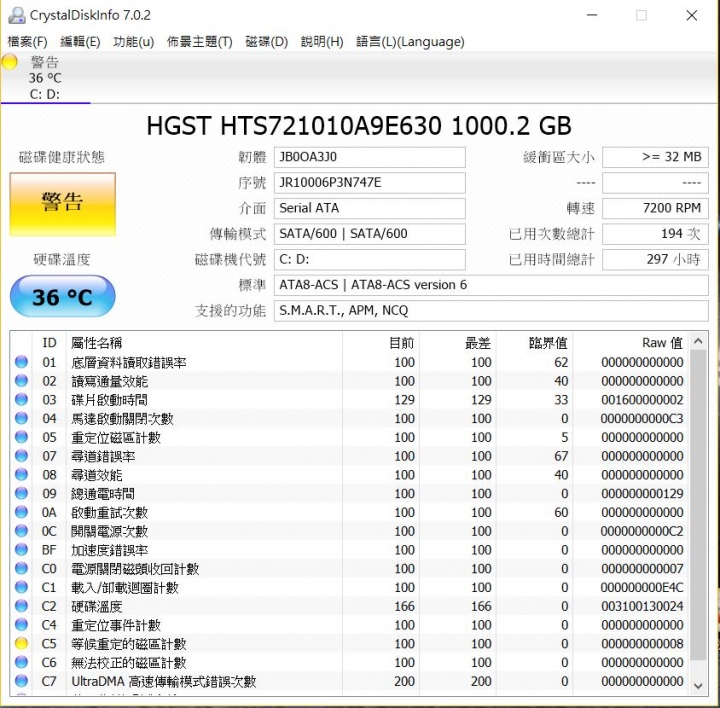720x708 pixels.
Task: Click the buffer size field >= 32 MB
Action: point(655,157)
